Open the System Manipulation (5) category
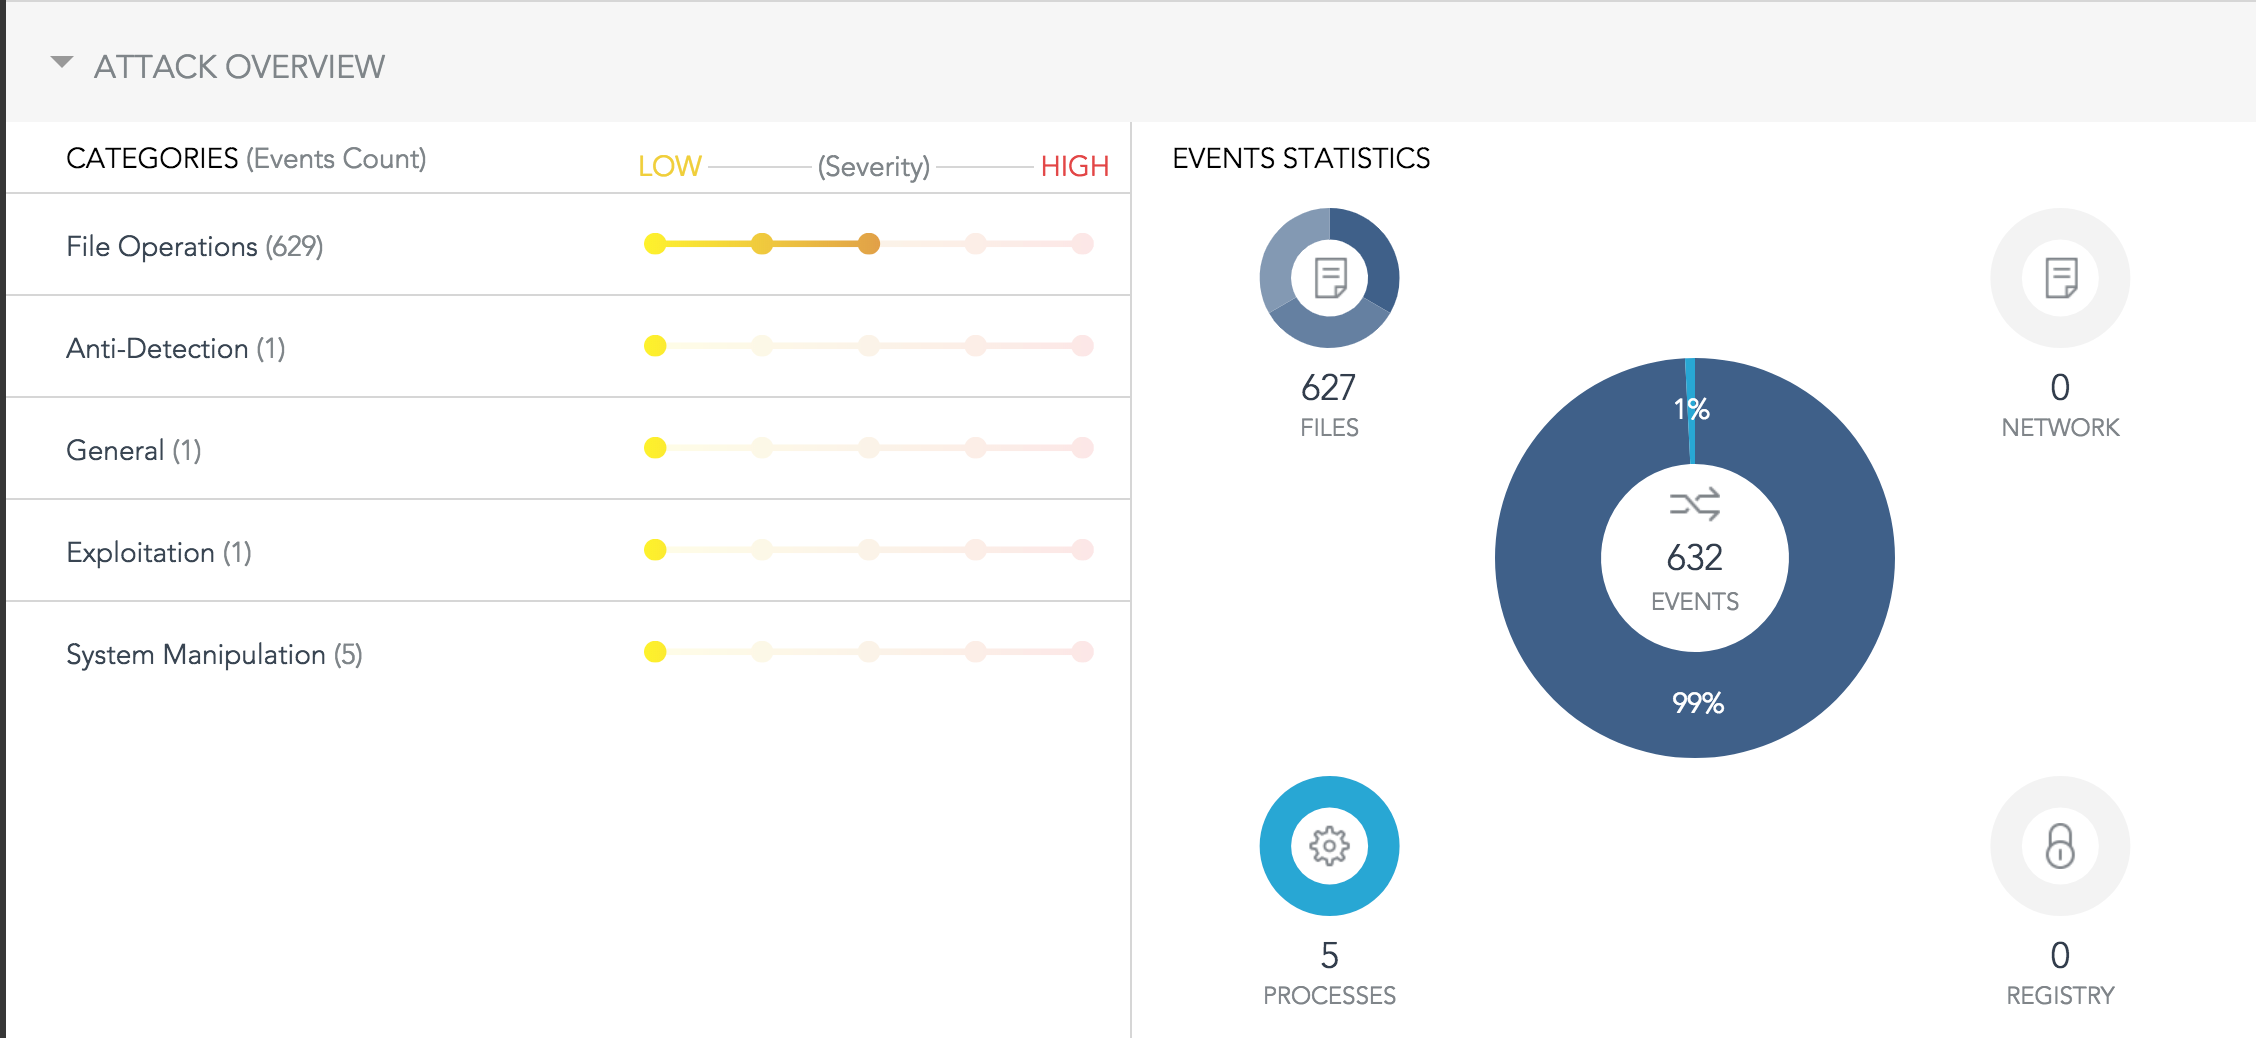This screenshot has height=1038, width=2256. click(213, 654)
